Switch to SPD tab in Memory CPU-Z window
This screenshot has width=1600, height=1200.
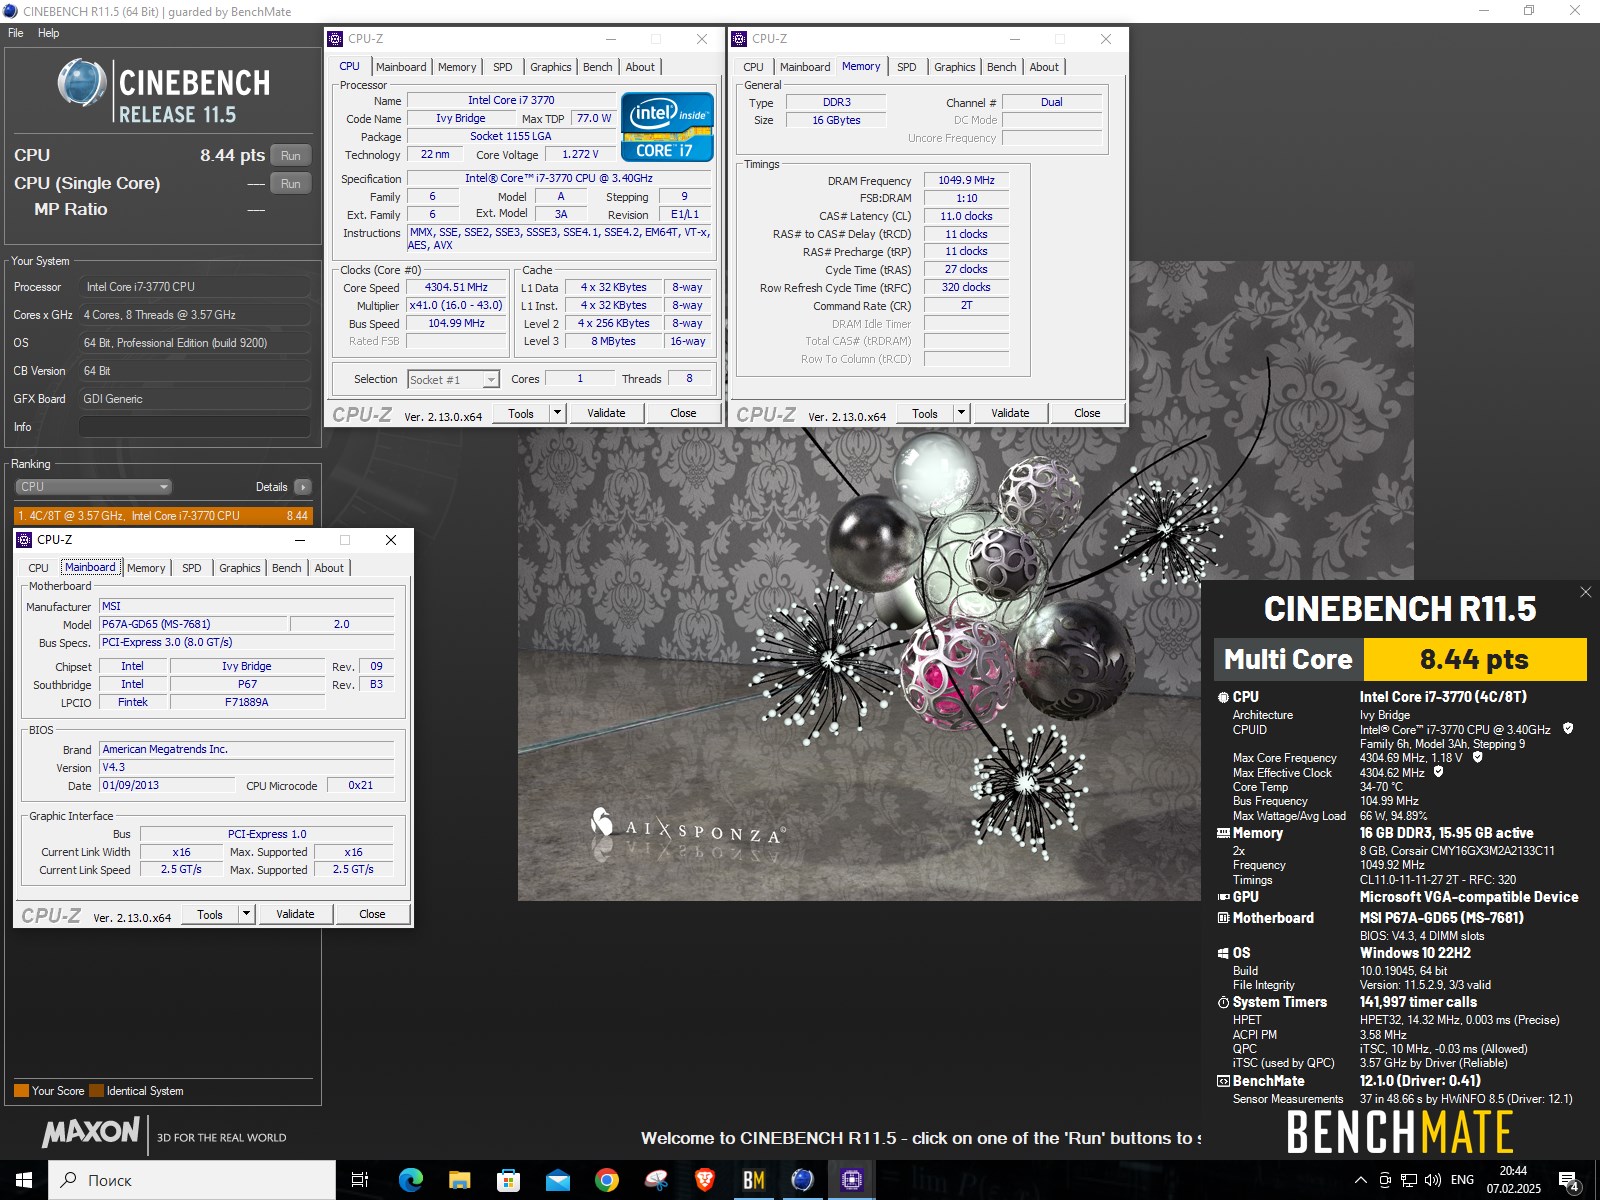click(x=906, y=67)
